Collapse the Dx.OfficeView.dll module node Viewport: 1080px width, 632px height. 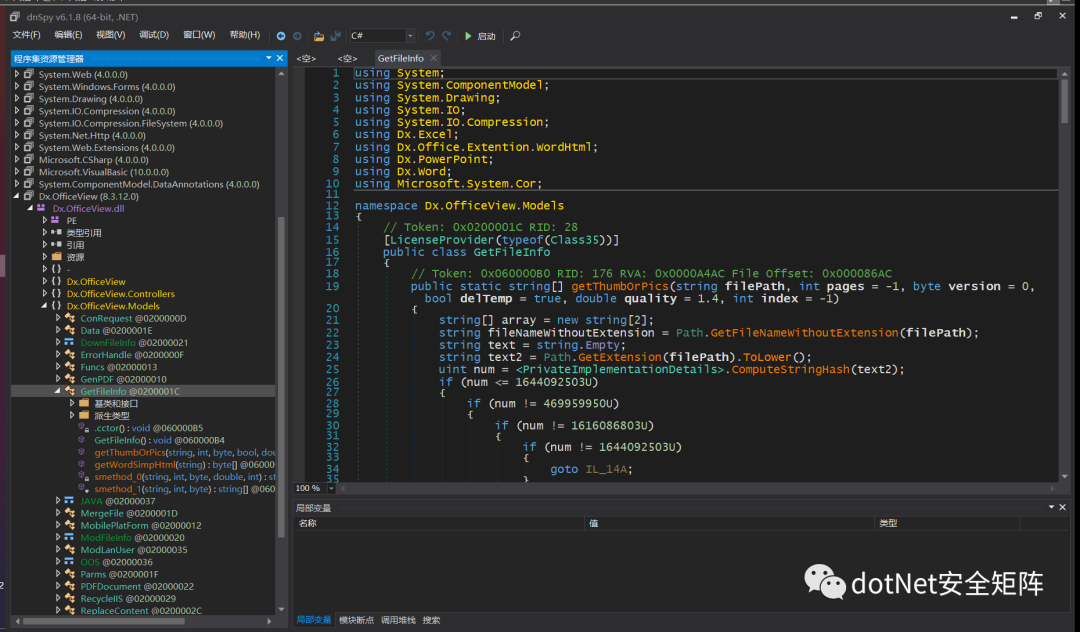tap(30, 208)
